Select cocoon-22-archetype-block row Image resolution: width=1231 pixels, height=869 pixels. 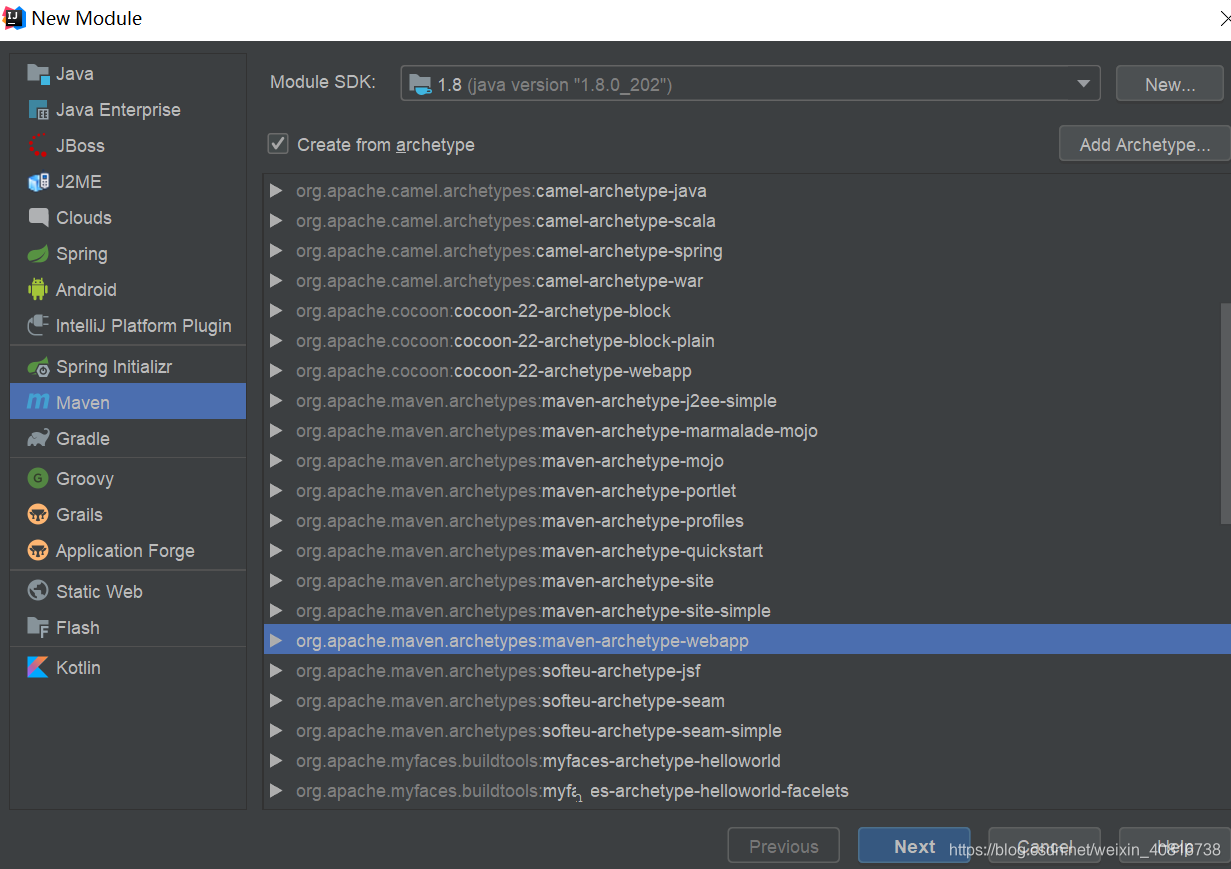(x=747, y=311)
